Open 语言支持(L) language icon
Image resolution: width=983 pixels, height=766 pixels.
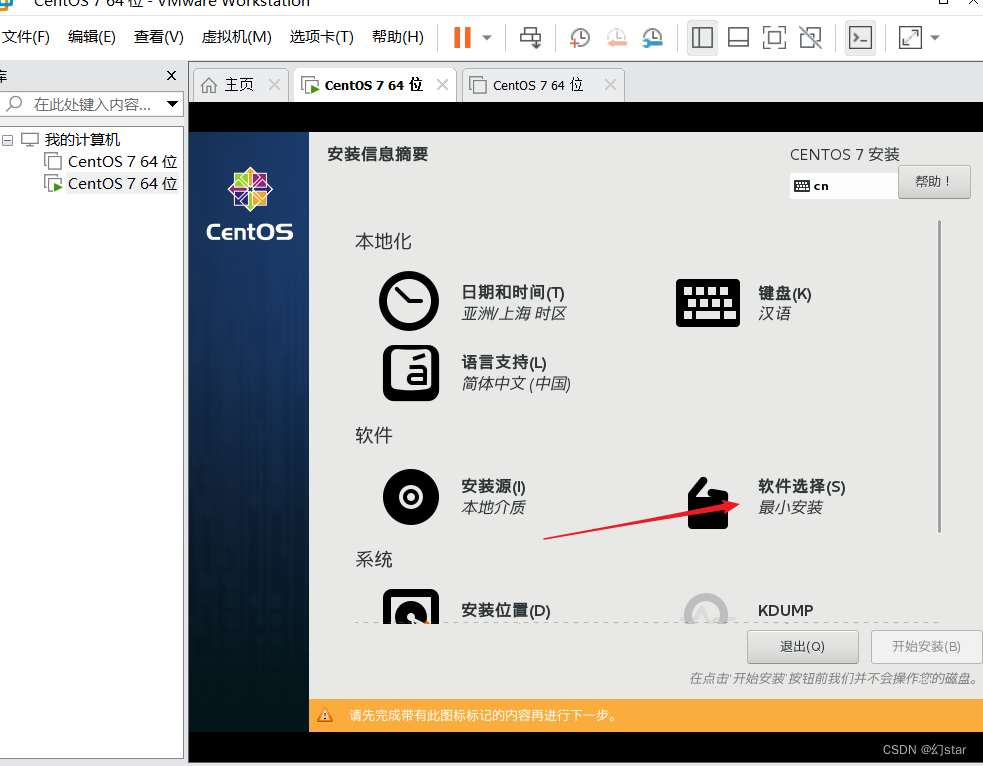(x=411, y=372)
